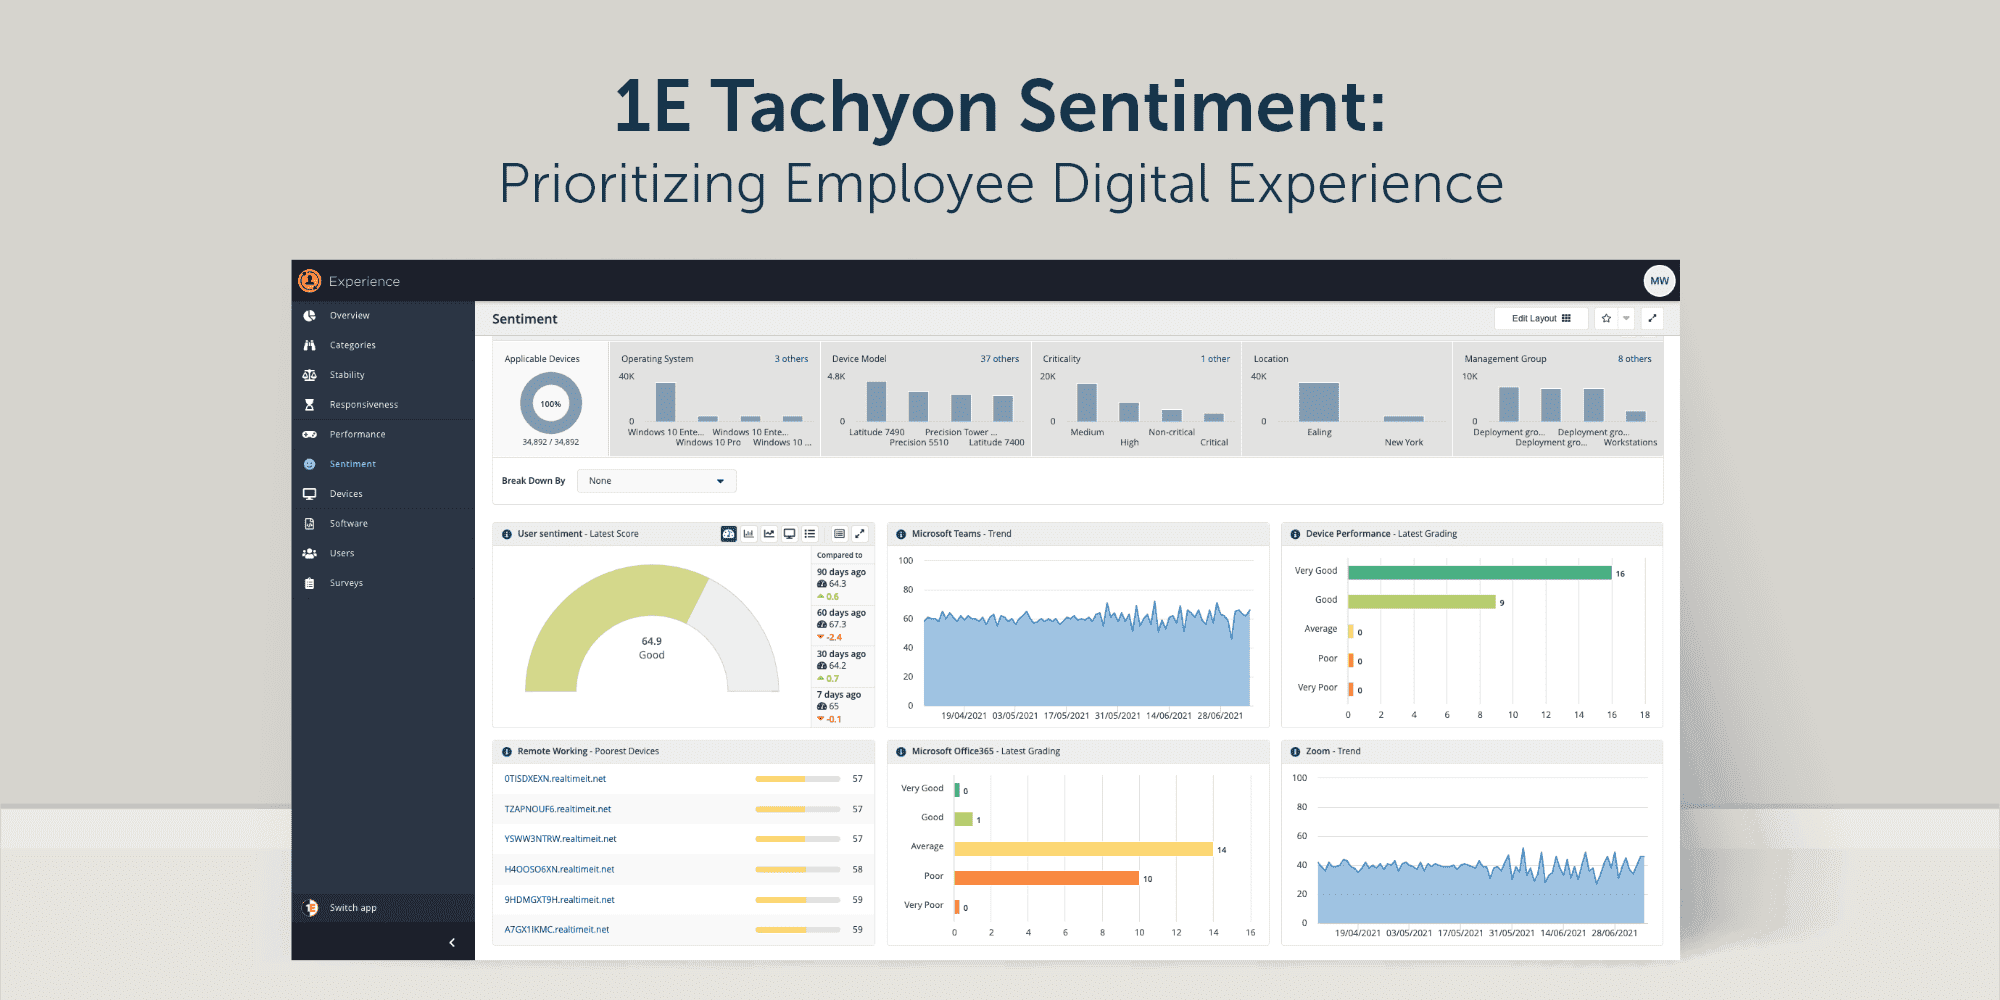Image resolution: width=2000 pixels, height=1000 pixels.
Task: Click the '7 days ago' comparison entry
Action: pyautogui.click(x=841, y=706)
